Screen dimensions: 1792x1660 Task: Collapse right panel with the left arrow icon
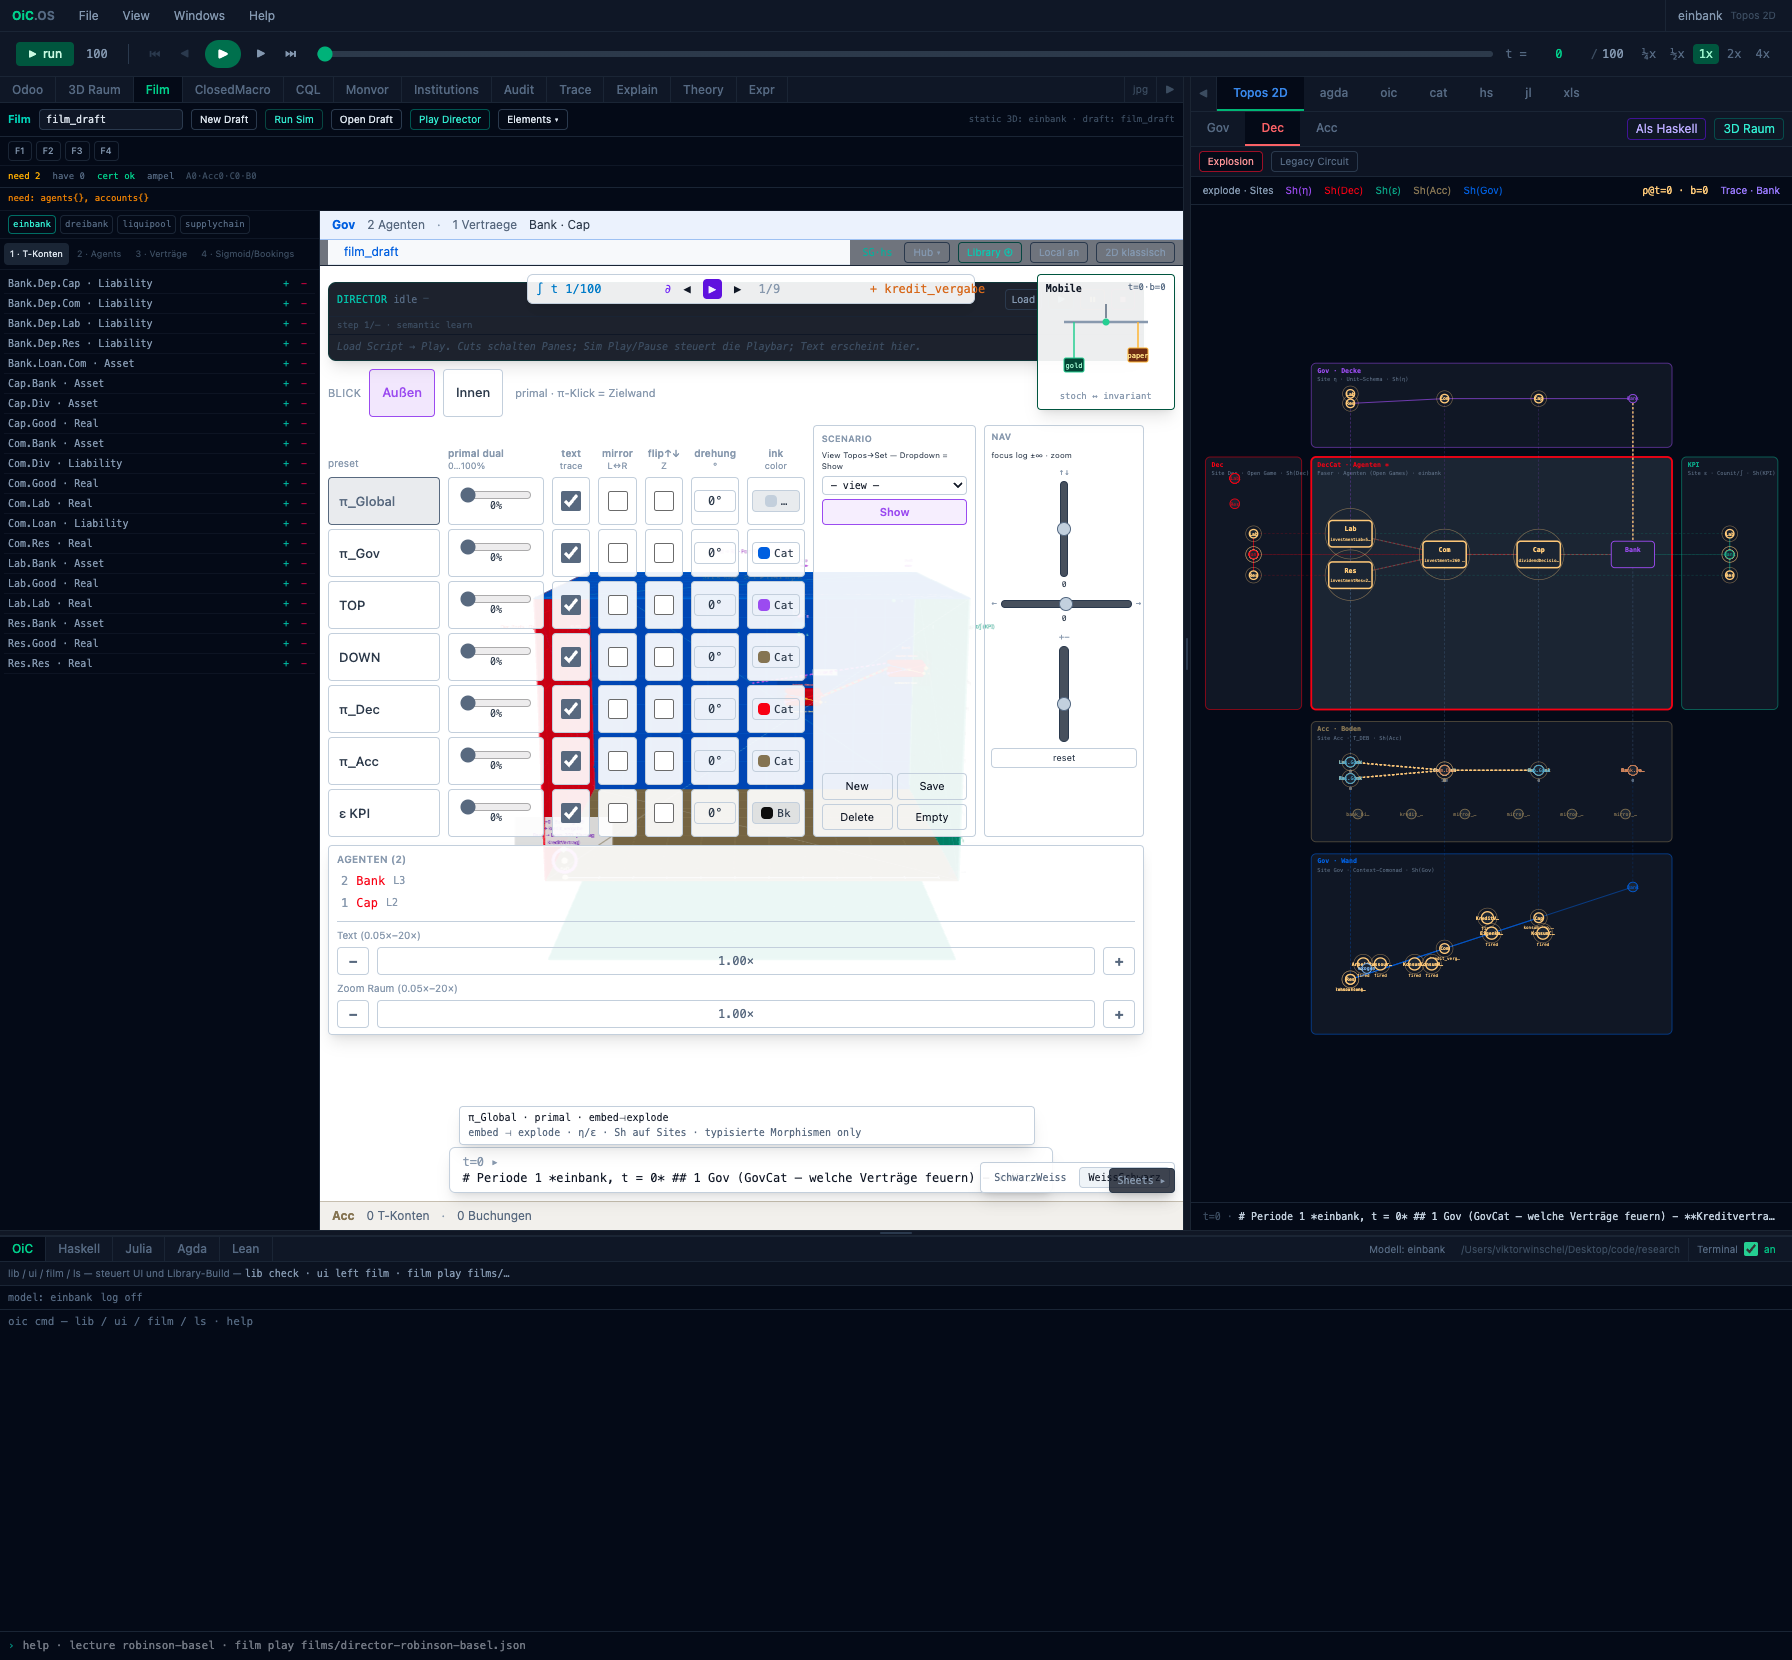(1203, 93)
